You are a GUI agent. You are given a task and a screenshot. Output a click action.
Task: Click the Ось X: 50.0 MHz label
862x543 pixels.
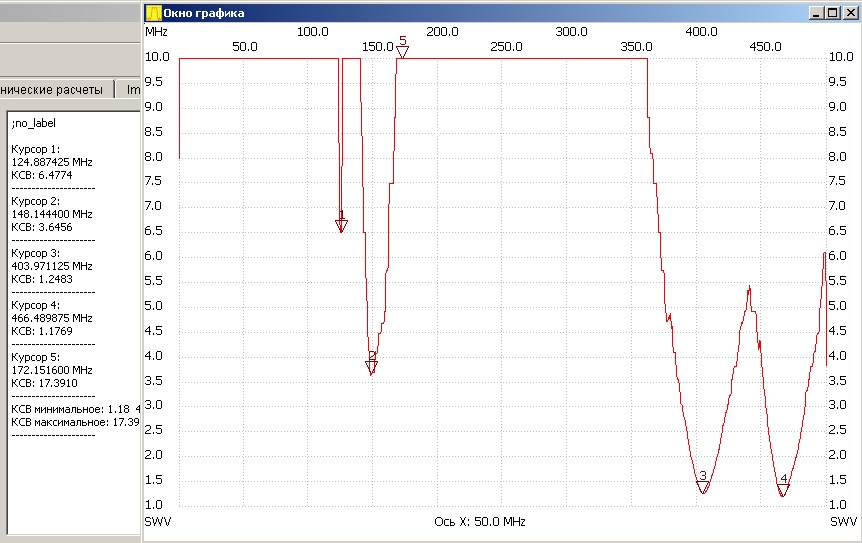(x=480, y=522)
